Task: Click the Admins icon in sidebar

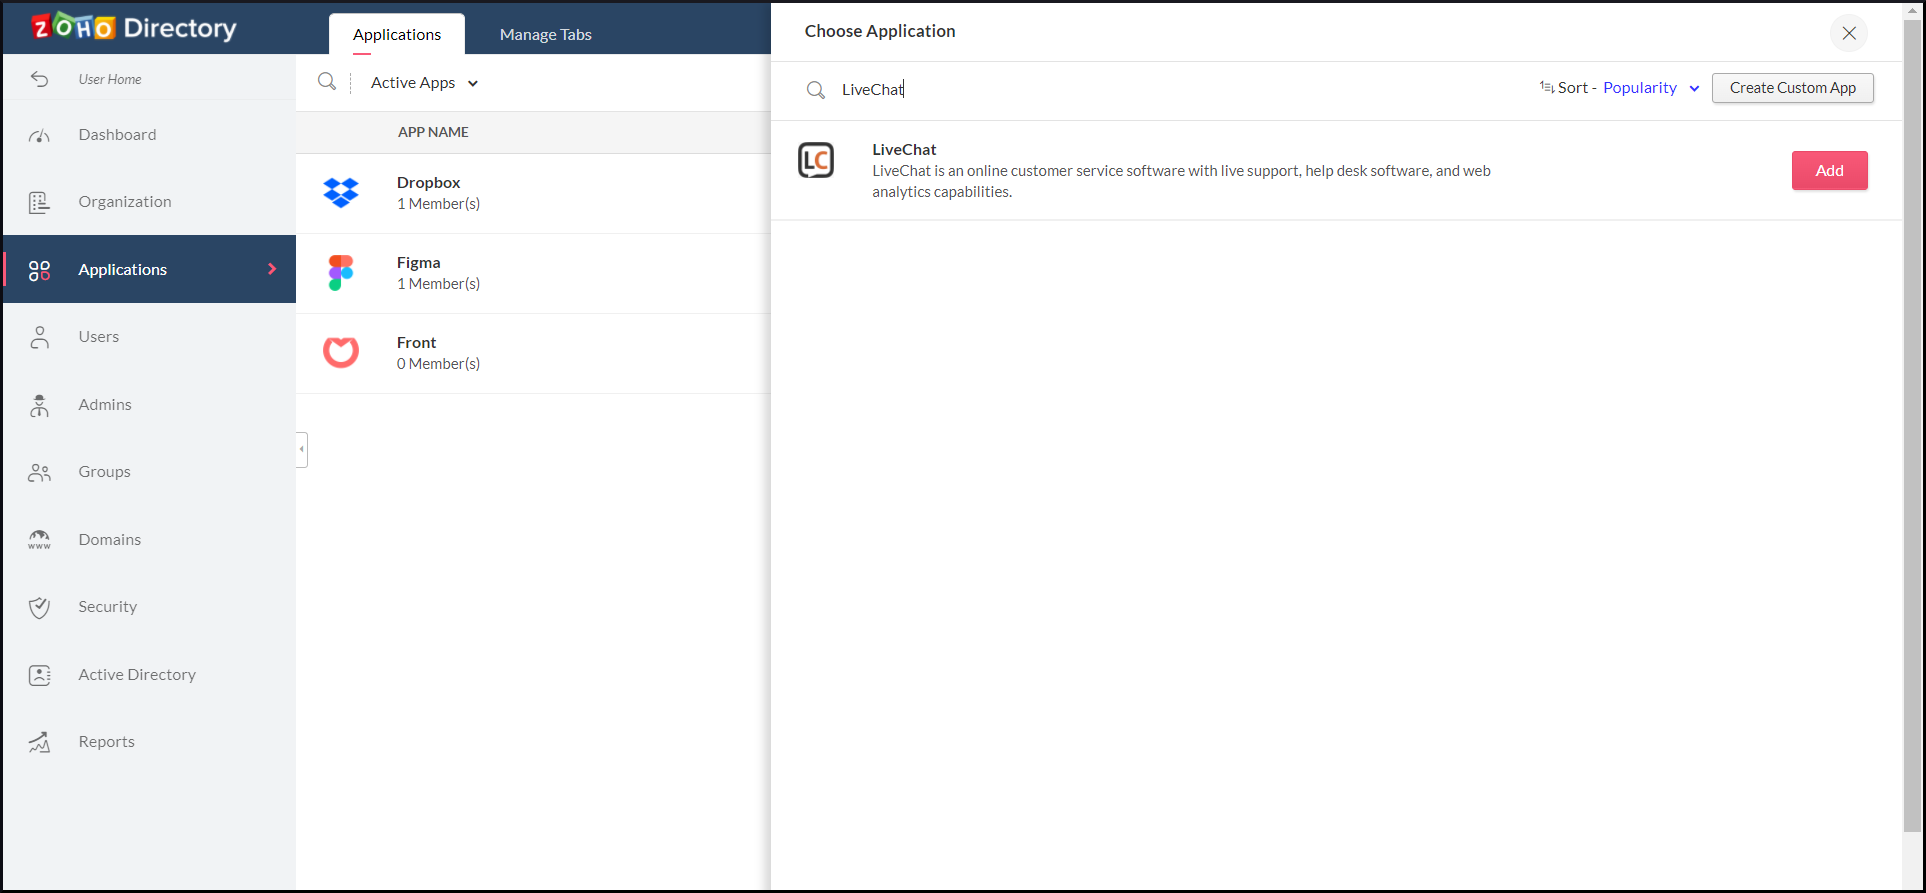Action: 39,405
